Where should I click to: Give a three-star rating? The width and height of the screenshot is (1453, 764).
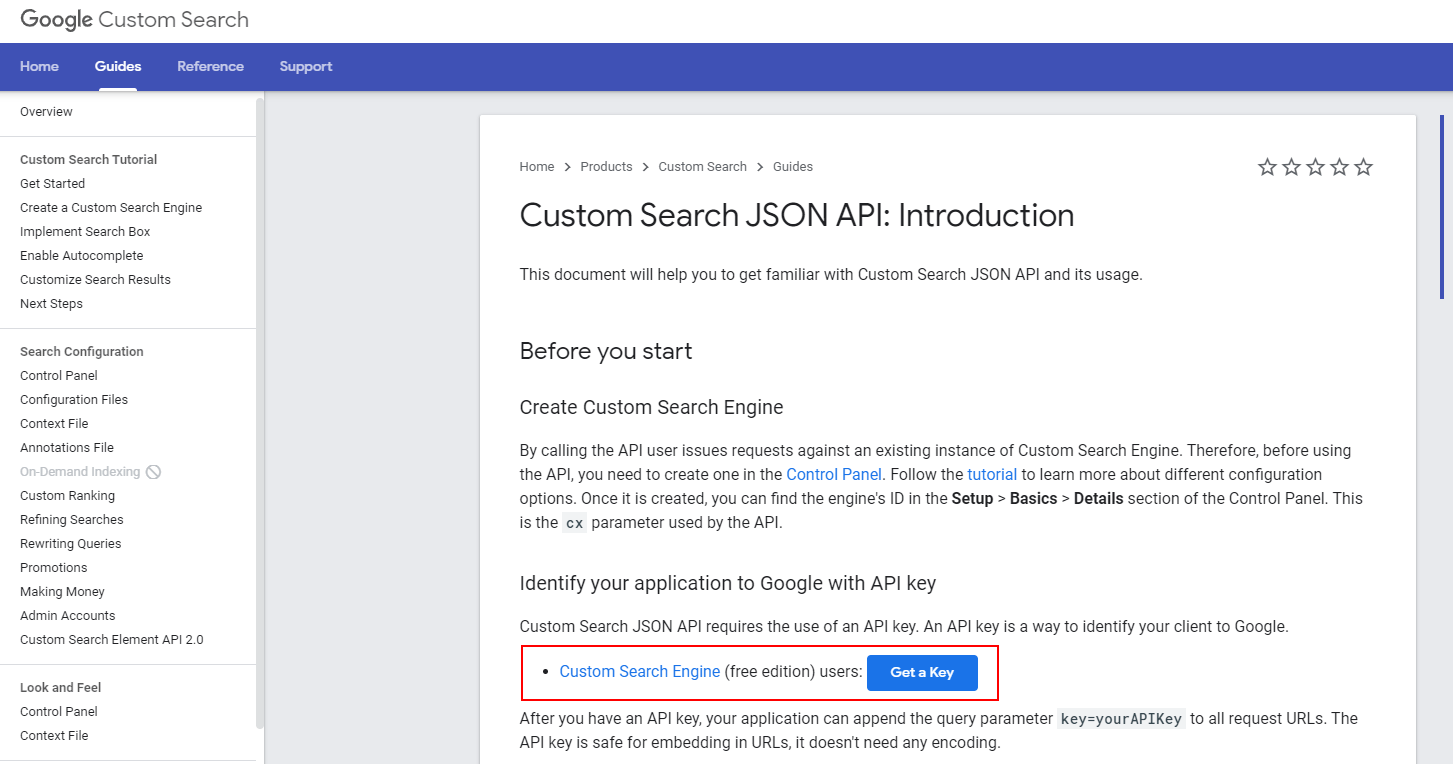click(1315, 167)
